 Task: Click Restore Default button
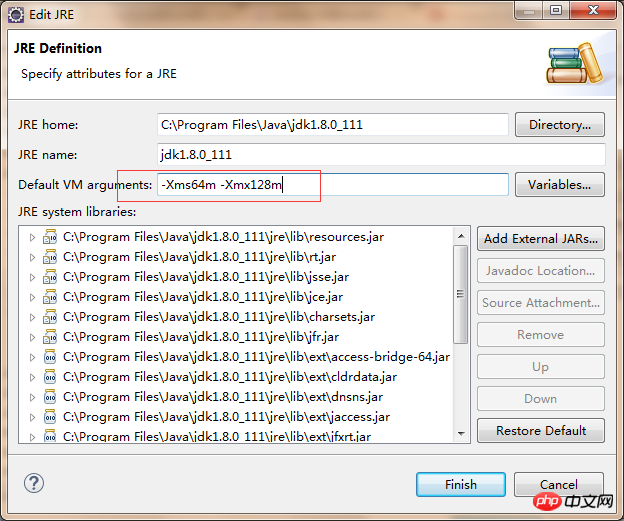(541, 431)
